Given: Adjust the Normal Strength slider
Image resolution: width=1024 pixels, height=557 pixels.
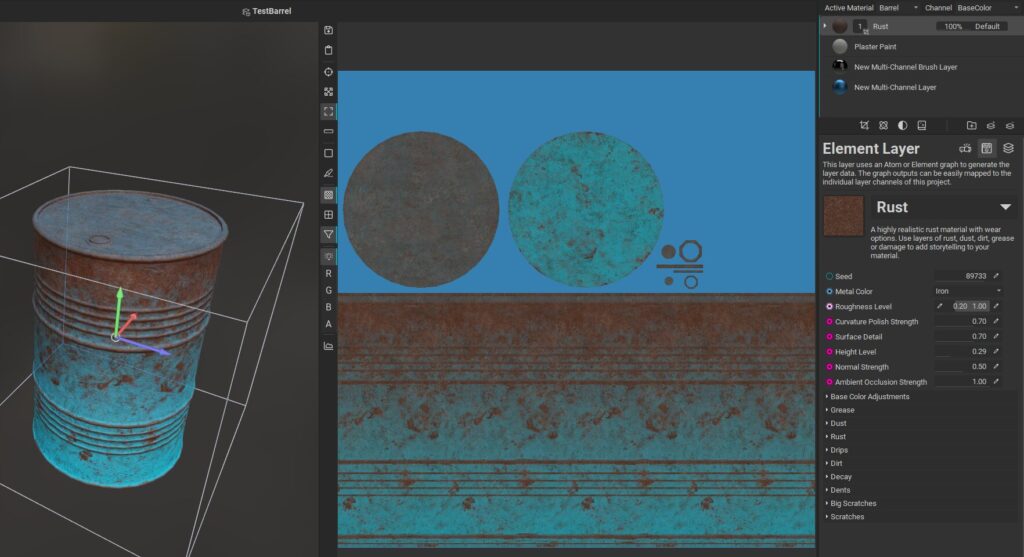Looking at the screenshot, I should (962, 366).
